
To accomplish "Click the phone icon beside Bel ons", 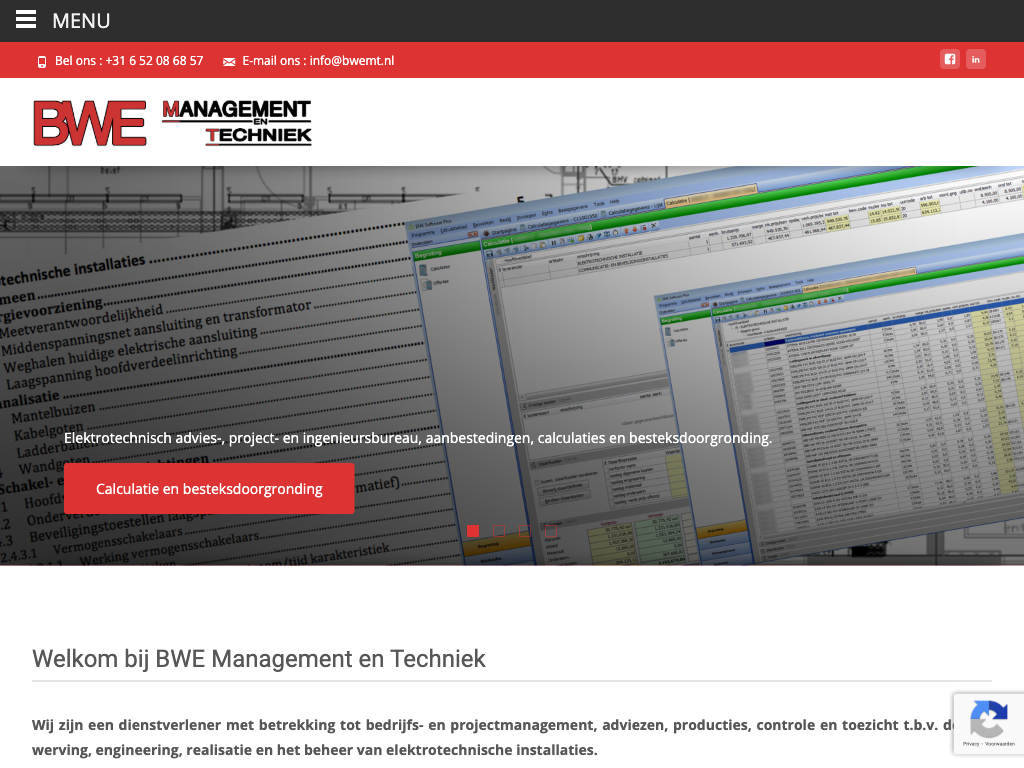I will (x=42, y=61).
